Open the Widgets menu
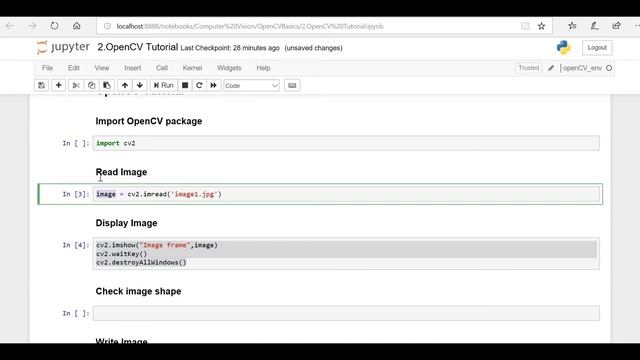This screenshot has width=640, height=360. (229, 68)
